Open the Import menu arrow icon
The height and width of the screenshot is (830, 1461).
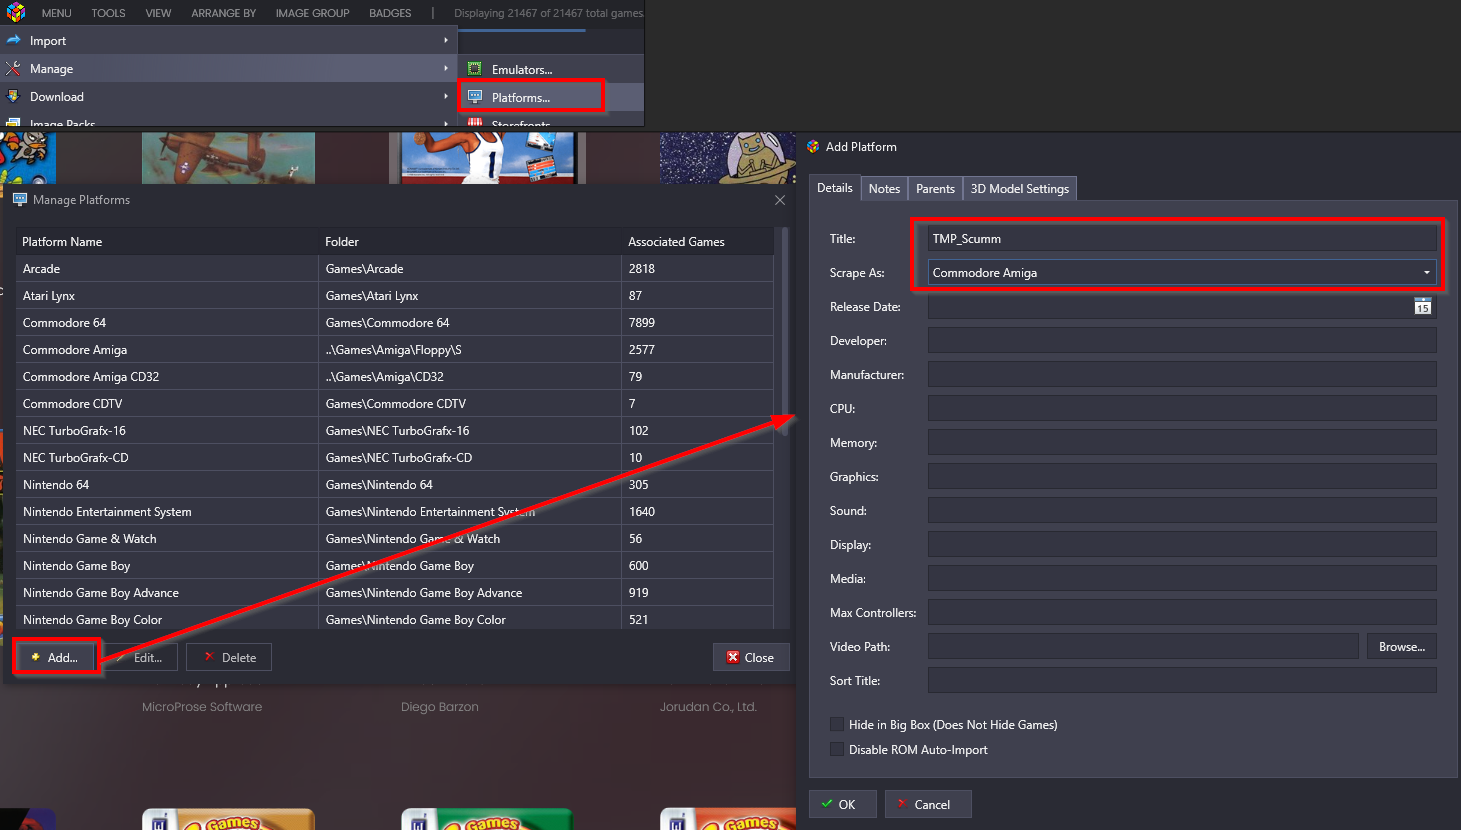tap(13, 40)
